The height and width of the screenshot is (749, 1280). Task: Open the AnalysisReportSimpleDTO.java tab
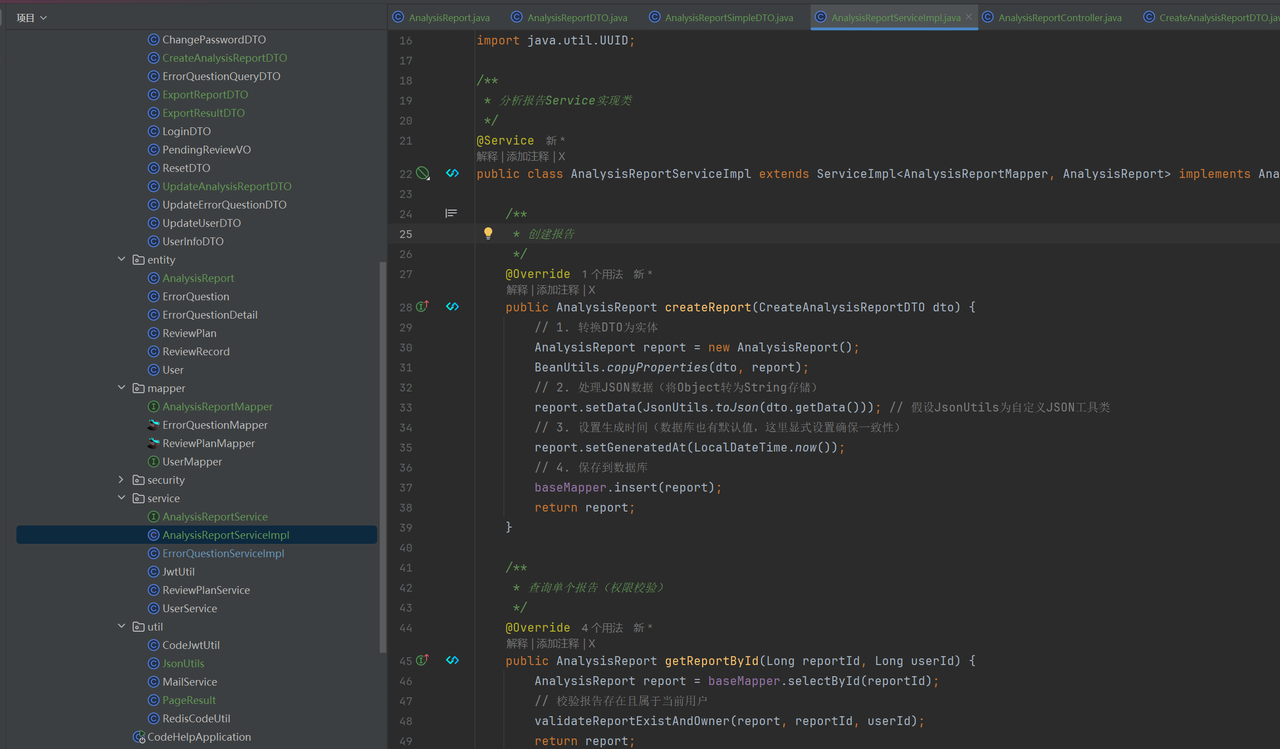721,17
